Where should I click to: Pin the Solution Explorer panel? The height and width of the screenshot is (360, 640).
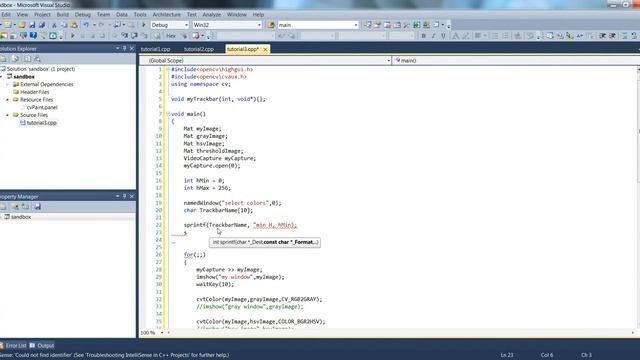click(x=124, y=49)
